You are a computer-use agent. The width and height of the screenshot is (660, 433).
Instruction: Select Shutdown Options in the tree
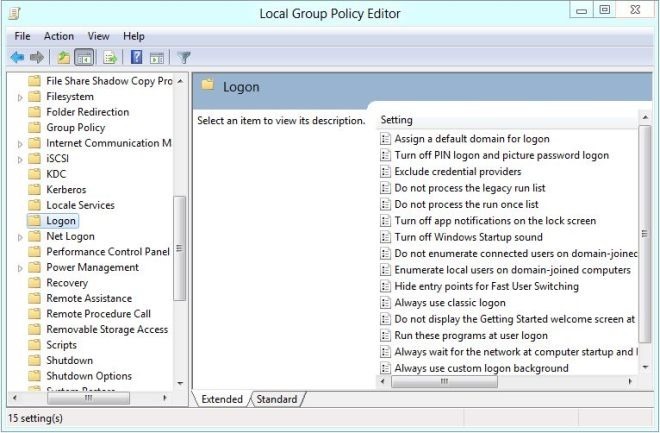tap(89, 376)
